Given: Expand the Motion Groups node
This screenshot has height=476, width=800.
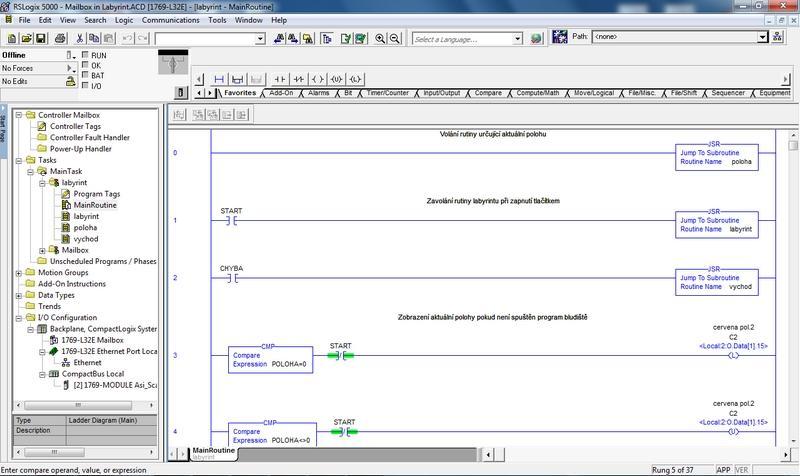Looking at the screenshot, I should pos(18,273).
